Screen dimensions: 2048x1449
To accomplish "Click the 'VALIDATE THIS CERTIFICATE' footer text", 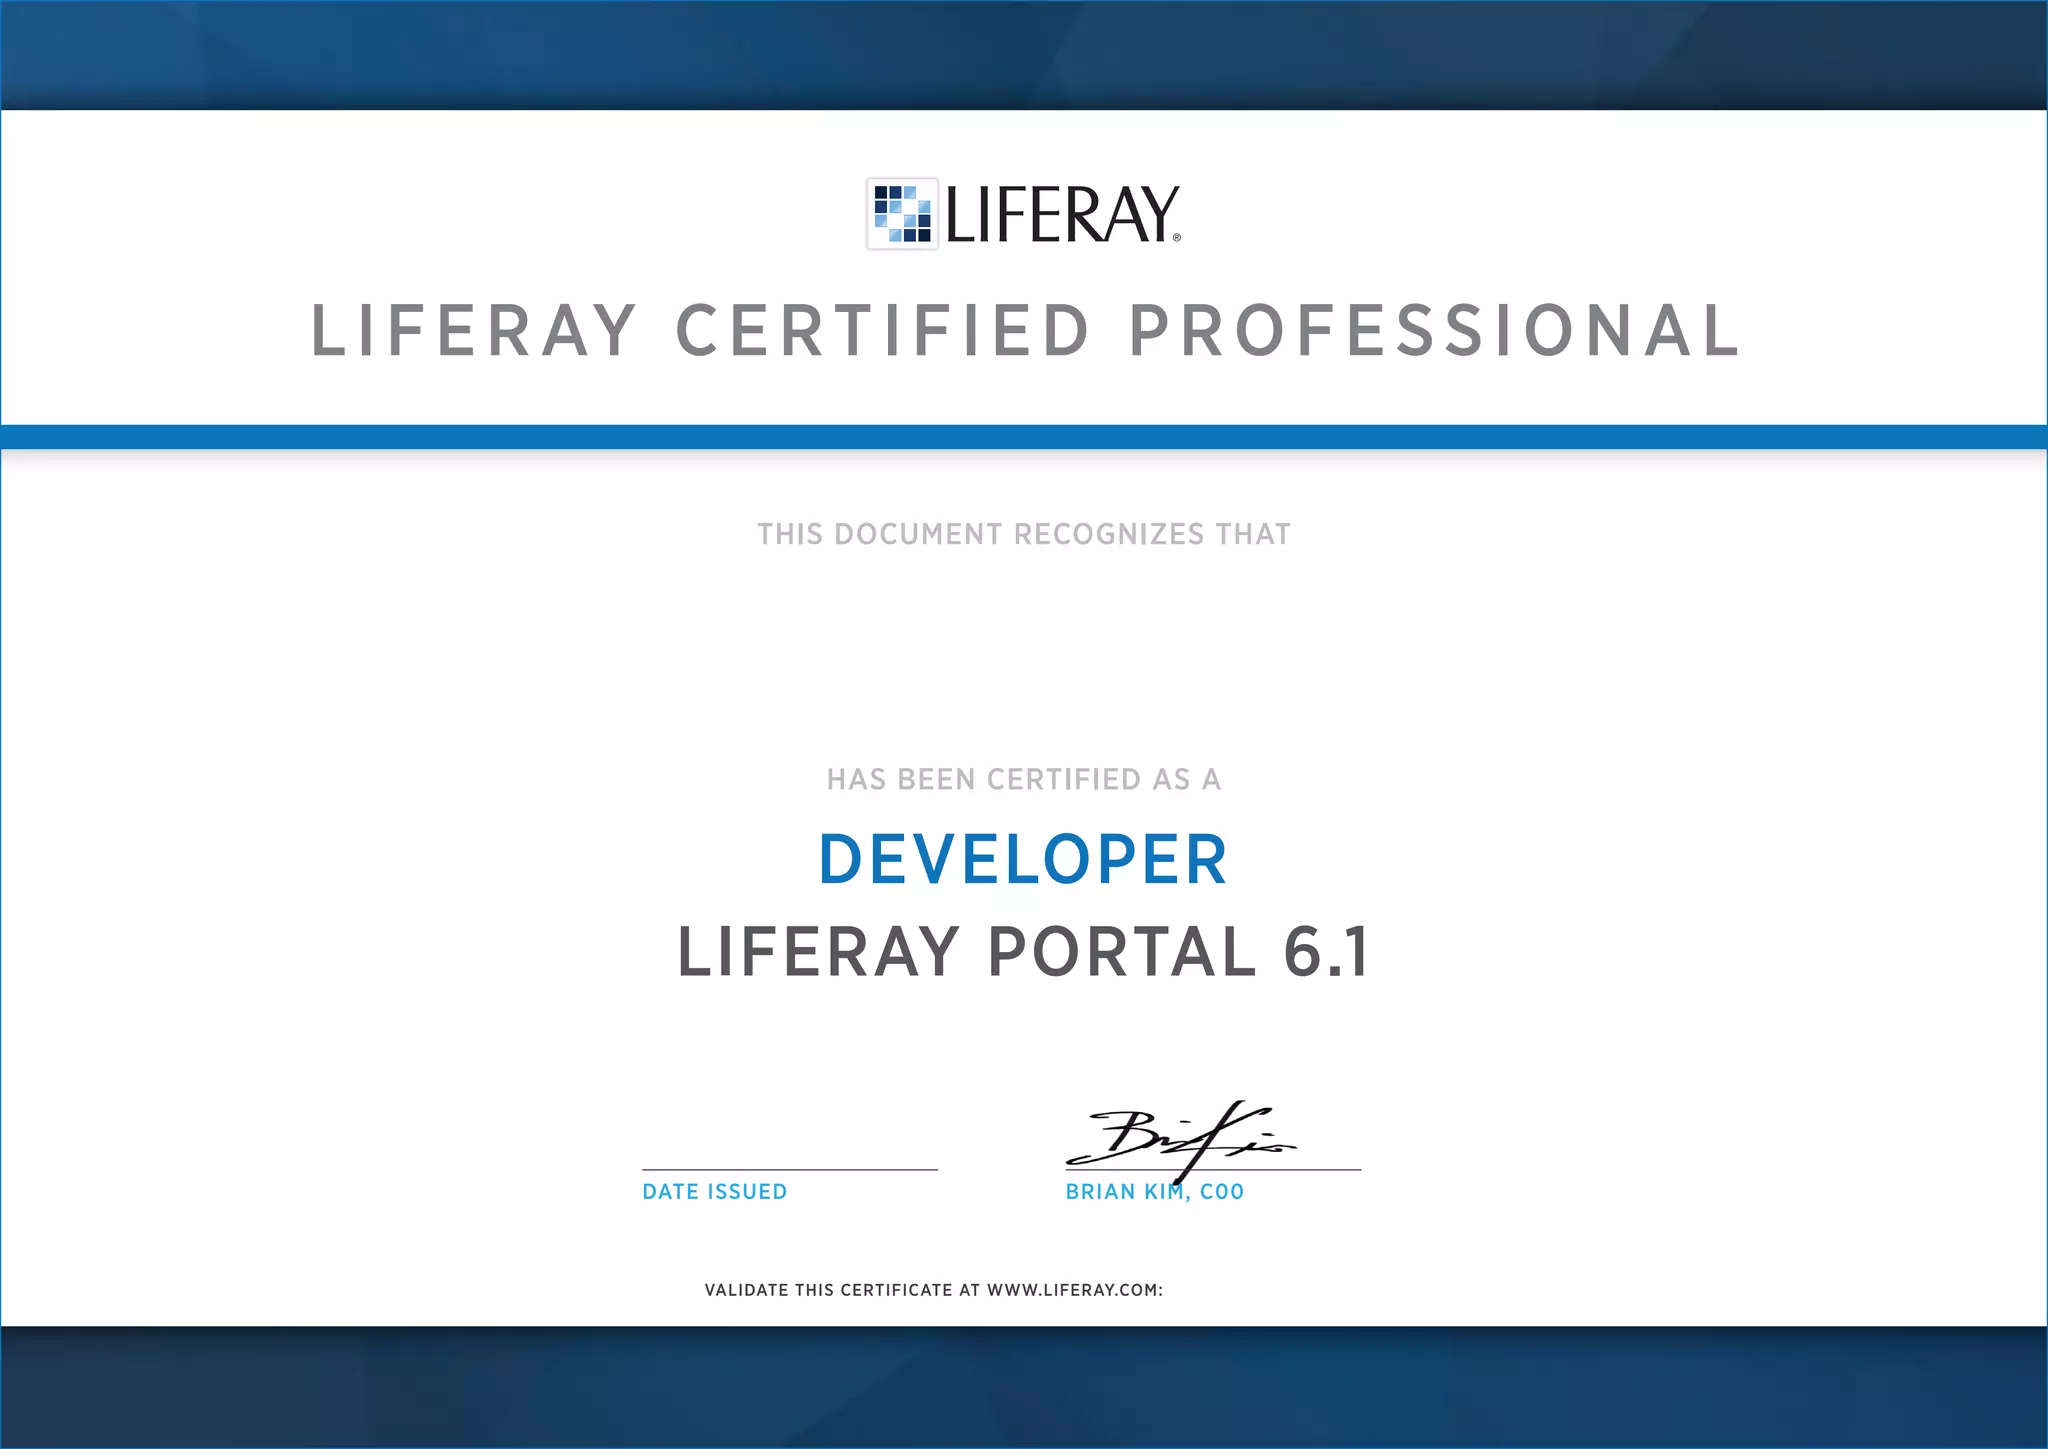I will [x=934, y=1290].
